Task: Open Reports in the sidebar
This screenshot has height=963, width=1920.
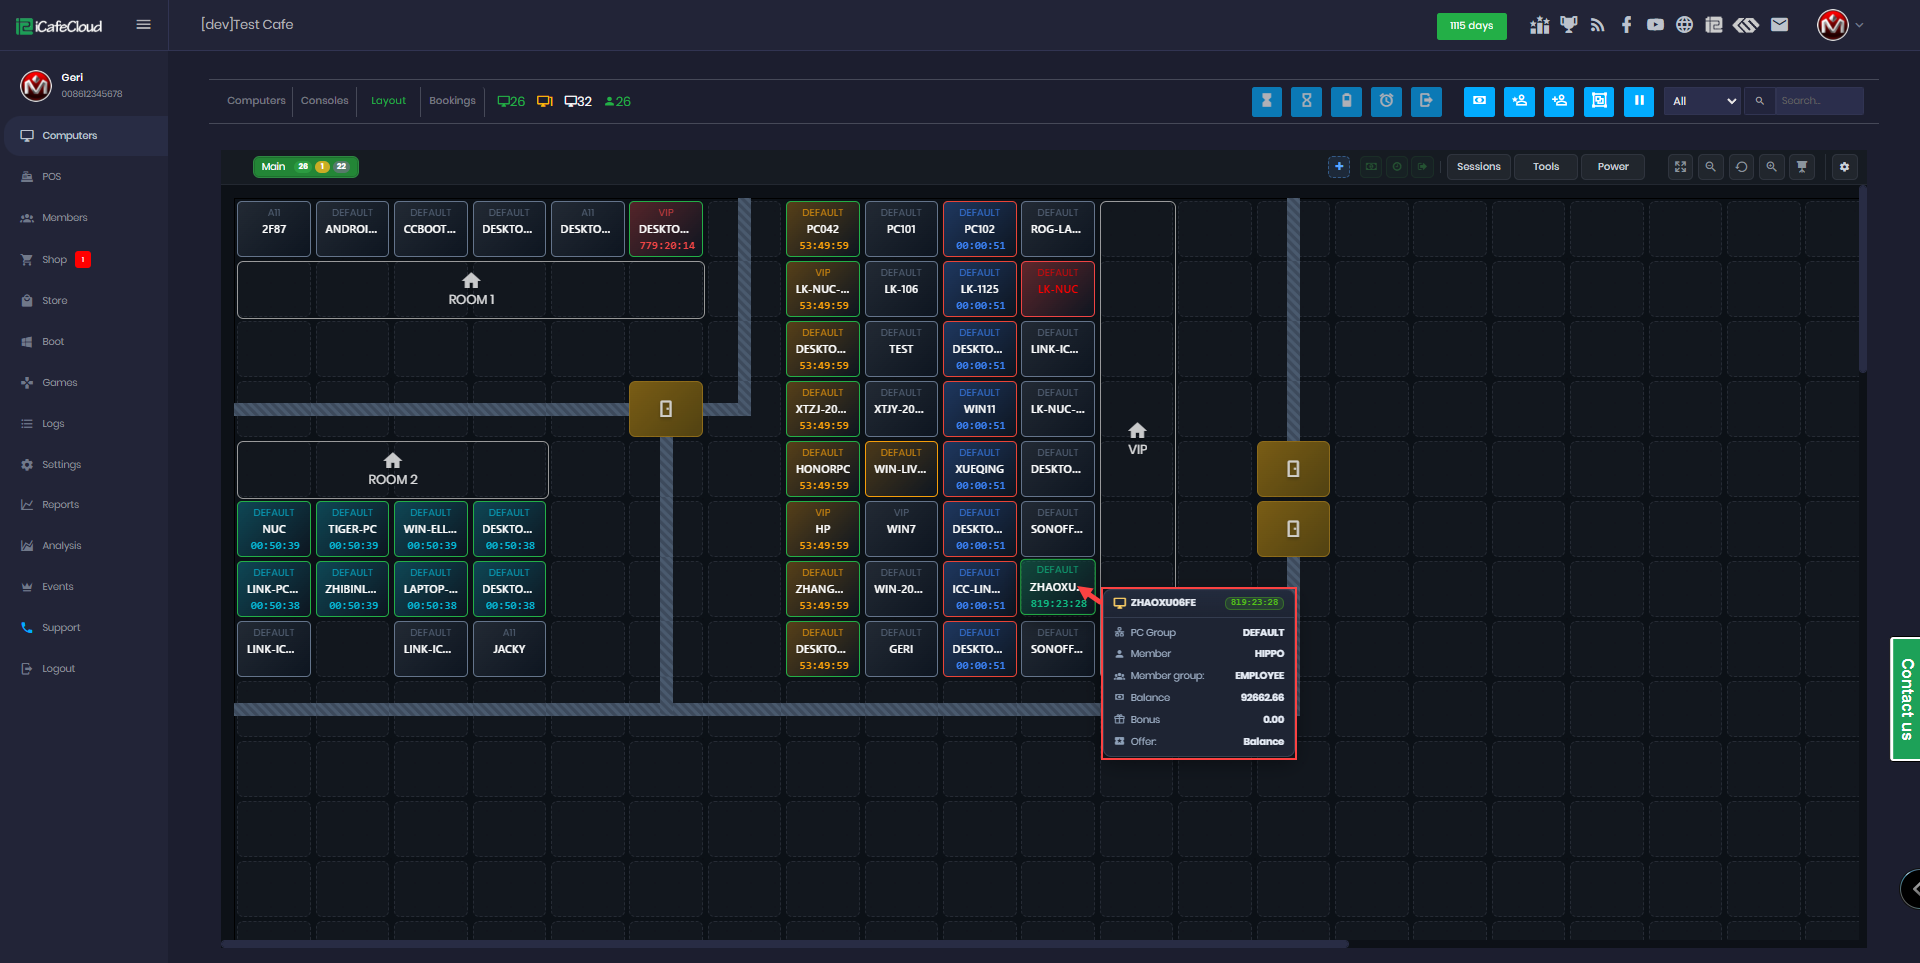Action: (60, 505)
